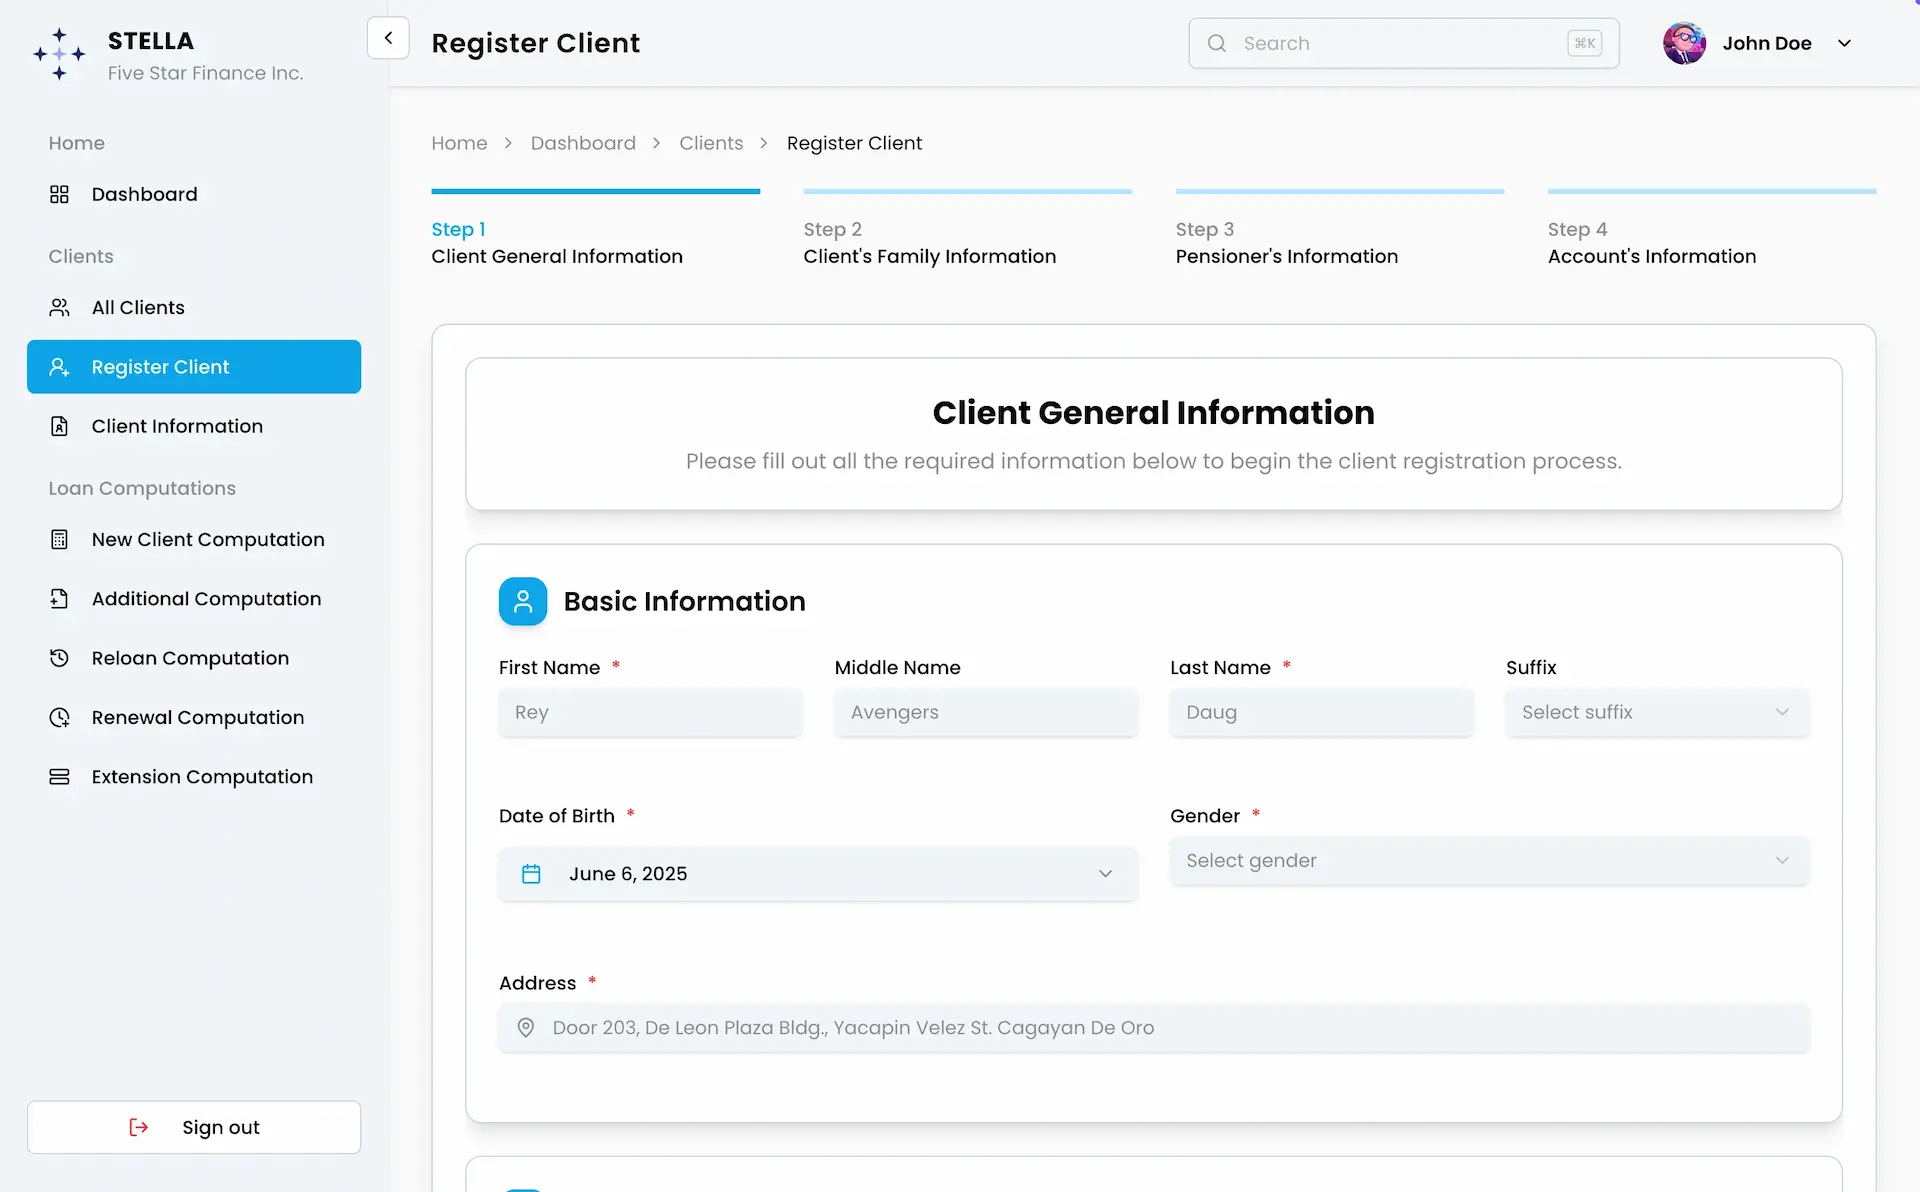1920x1192 pixels.
Task: Open Dashboard in the sidebar
Action: (194, 194)
